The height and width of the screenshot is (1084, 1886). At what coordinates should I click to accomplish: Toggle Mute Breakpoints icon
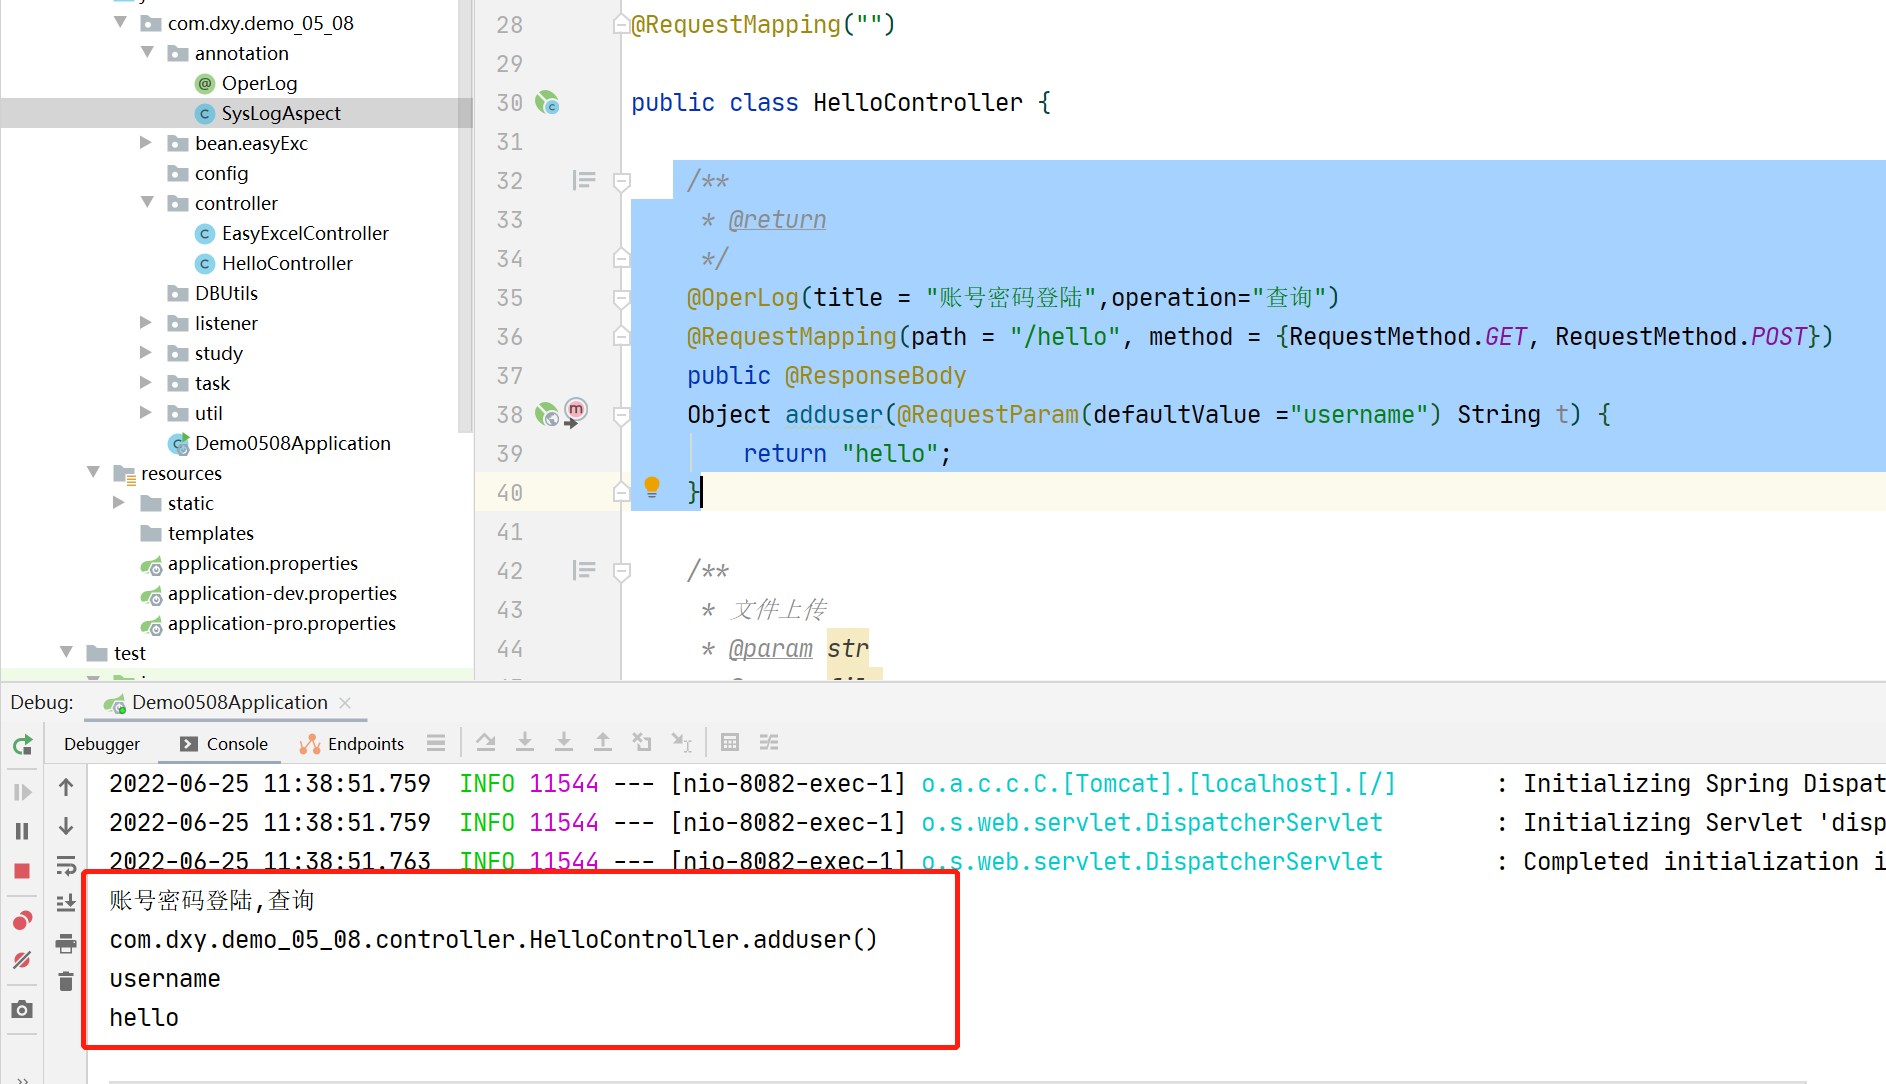click(x=22, y=960)
